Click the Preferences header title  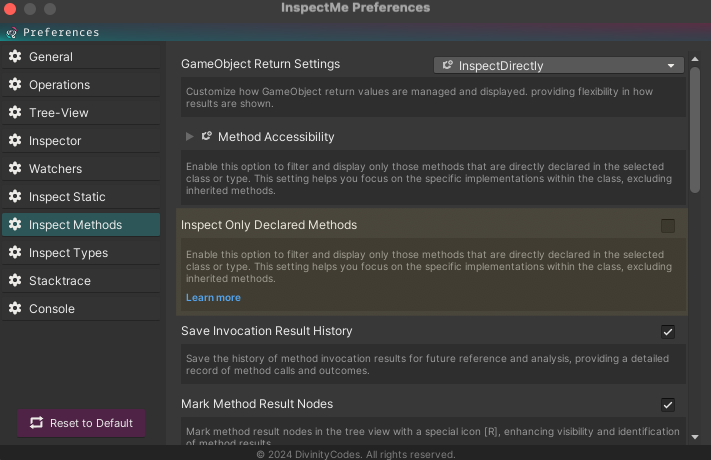[x=61, y=32]
